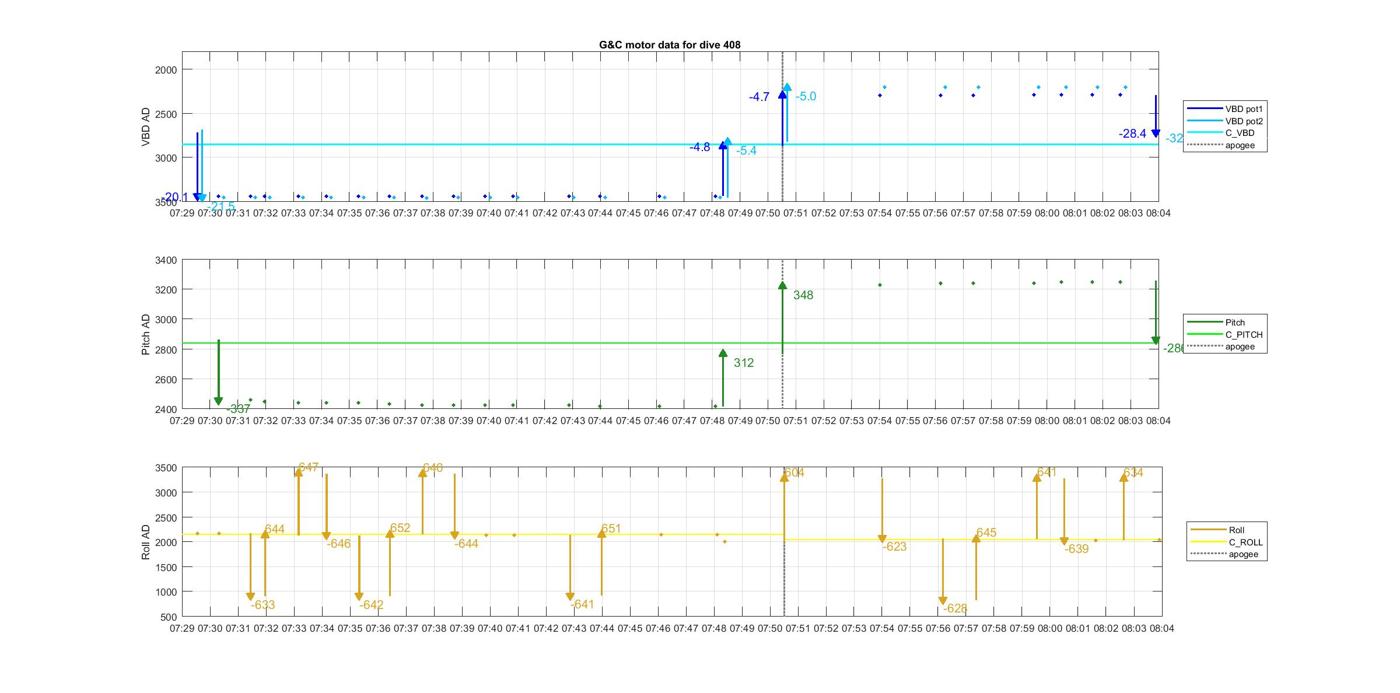Screen dimensions: 1400x693
Task: Click the '651' roll data label
Action: pos(611,529)
